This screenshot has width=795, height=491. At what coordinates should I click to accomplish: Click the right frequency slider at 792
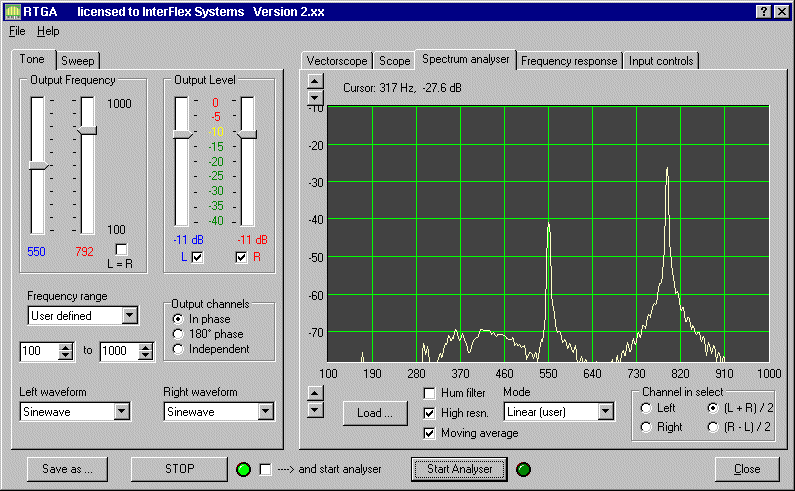[x=87, y=131]
